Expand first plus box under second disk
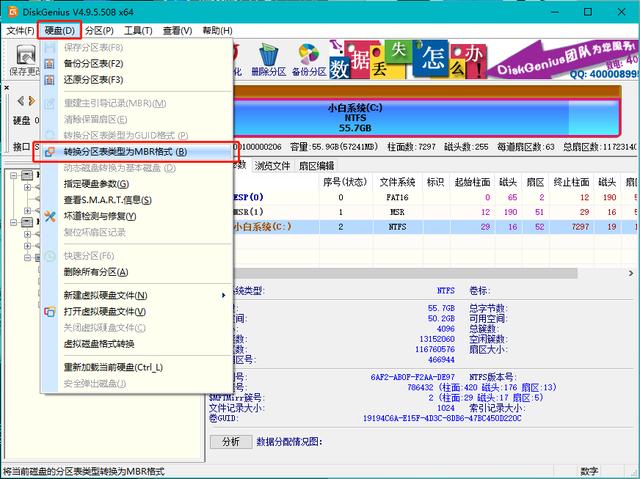 [27, 234]
